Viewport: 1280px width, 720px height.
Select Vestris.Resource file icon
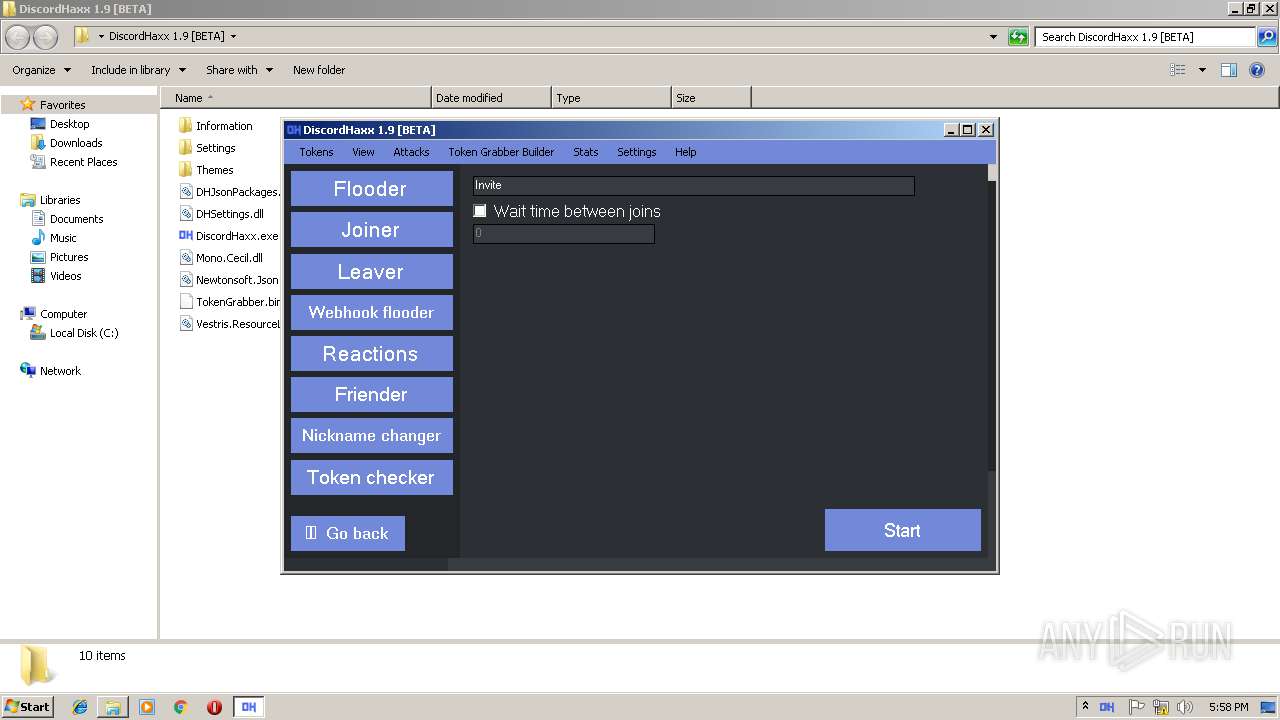[x=186, y=324]
